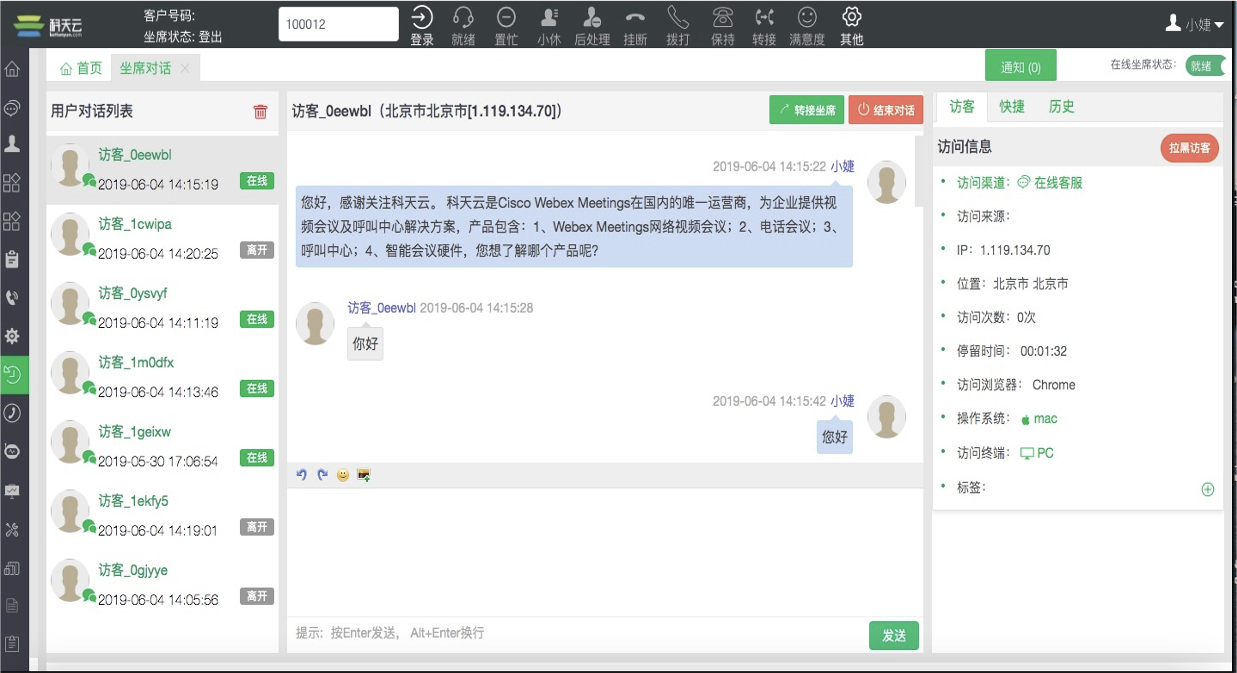Click the customer number input field 100012

click(338, 24)
